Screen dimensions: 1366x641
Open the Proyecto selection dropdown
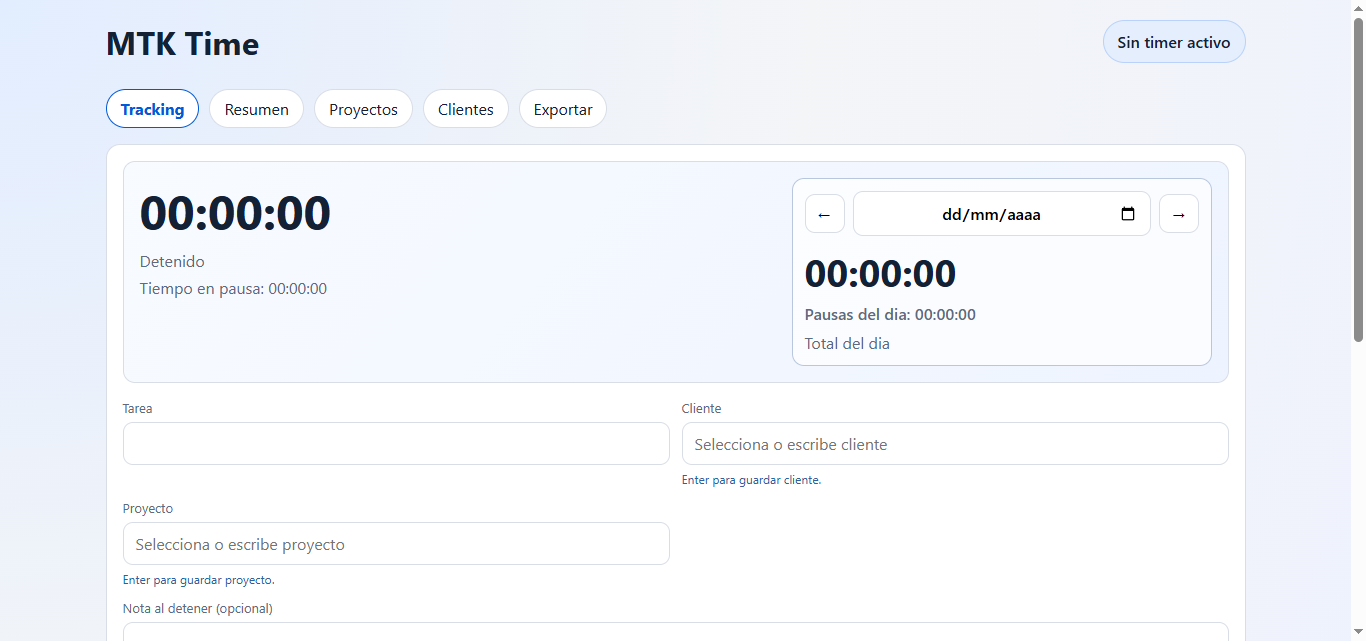pos(396,543)
